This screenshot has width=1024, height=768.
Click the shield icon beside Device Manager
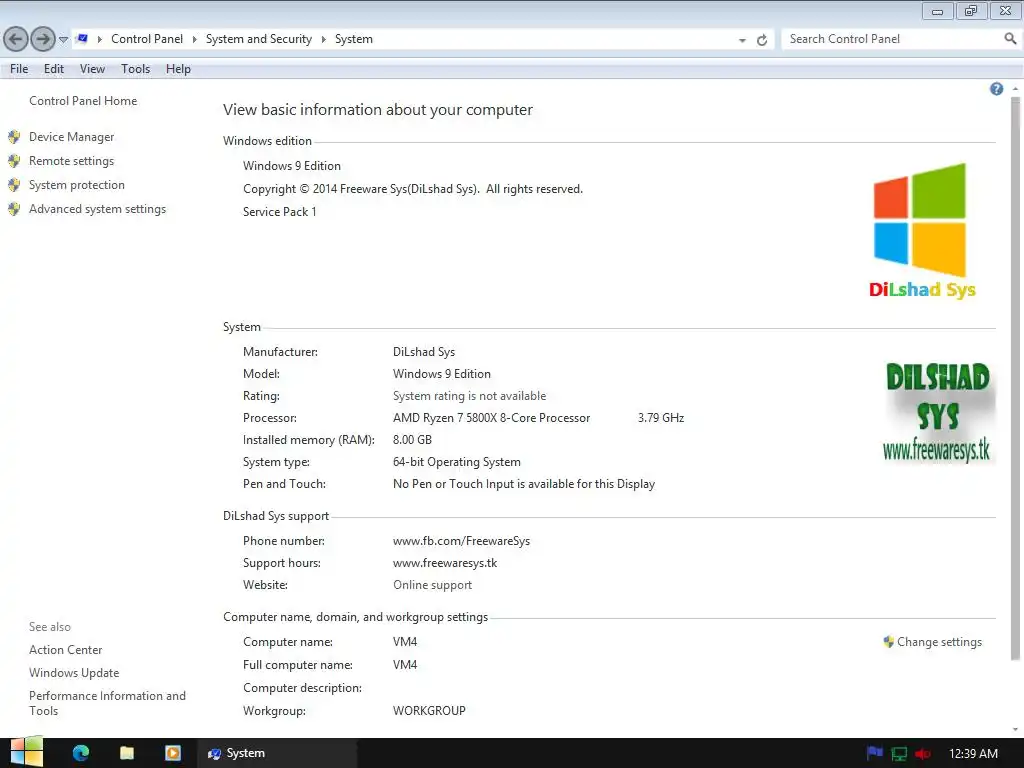click(x=14, y=137)
